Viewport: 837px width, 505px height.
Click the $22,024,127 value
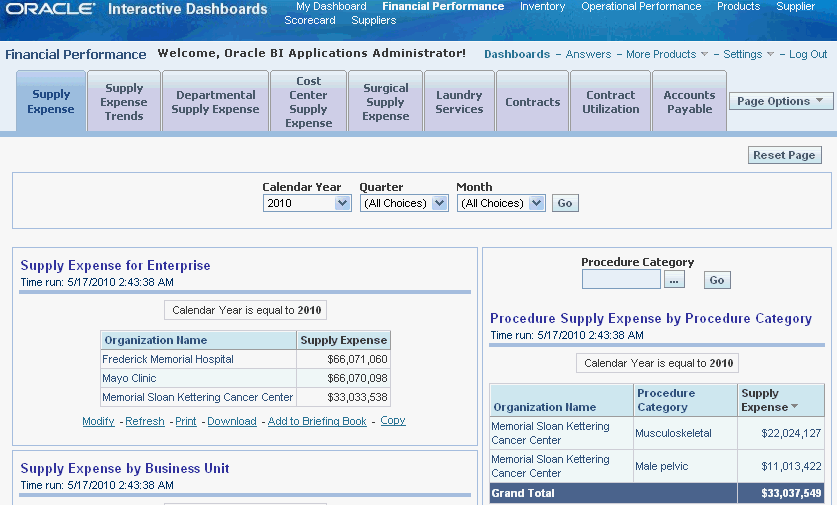tap(791, 433)
